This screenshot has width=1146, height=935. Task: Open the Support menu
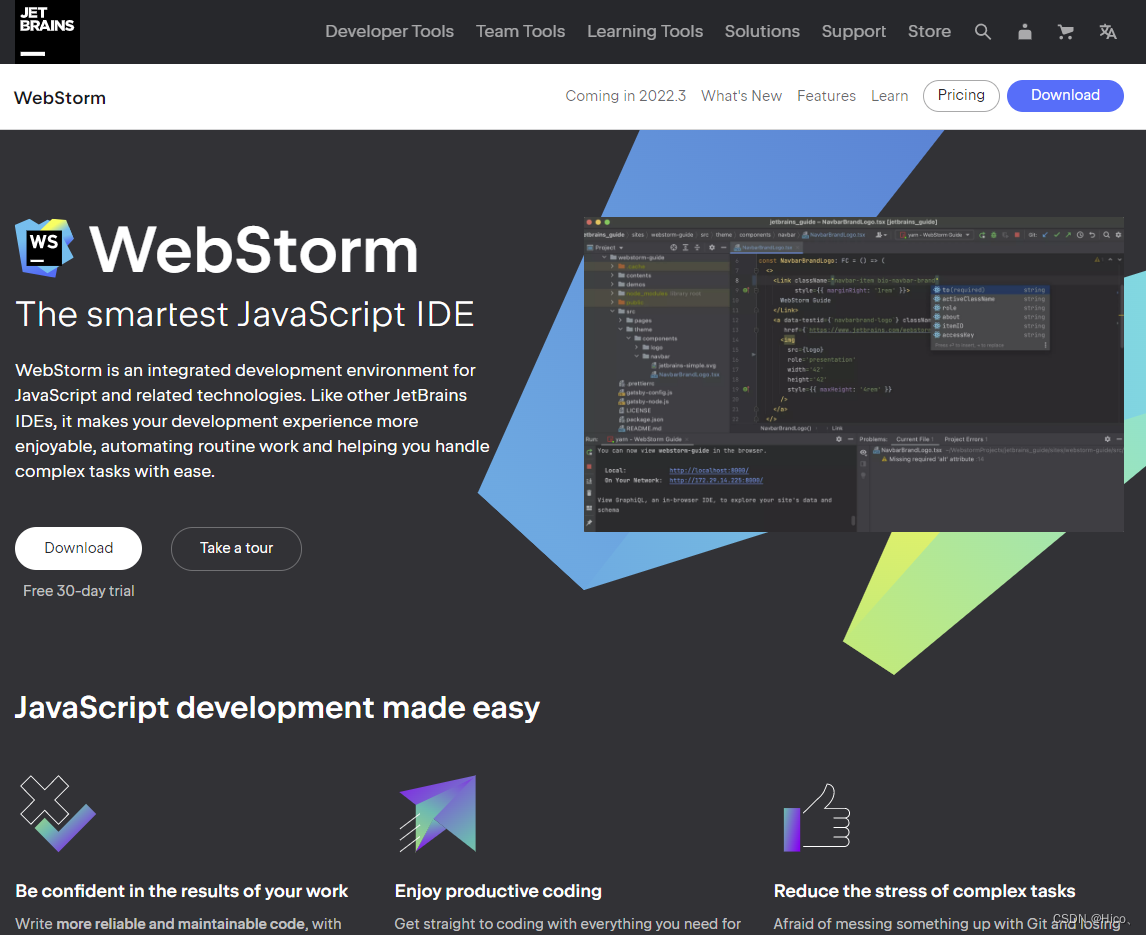[x=854, y=31]
